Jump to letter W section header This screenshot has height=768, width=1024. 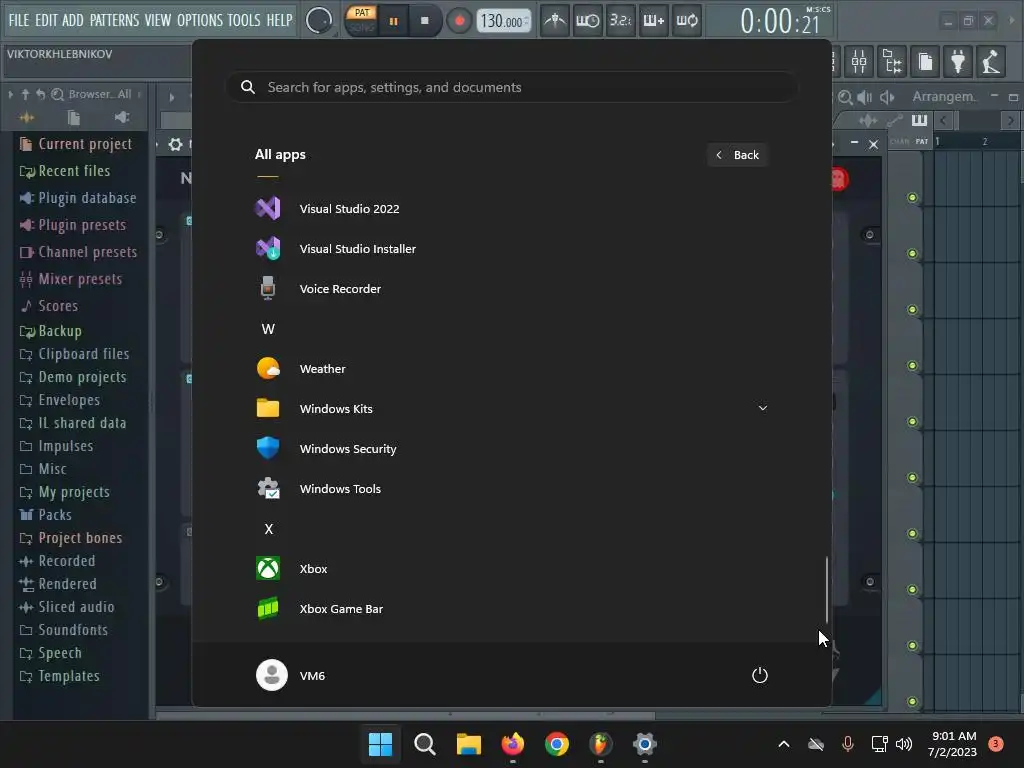268,329
